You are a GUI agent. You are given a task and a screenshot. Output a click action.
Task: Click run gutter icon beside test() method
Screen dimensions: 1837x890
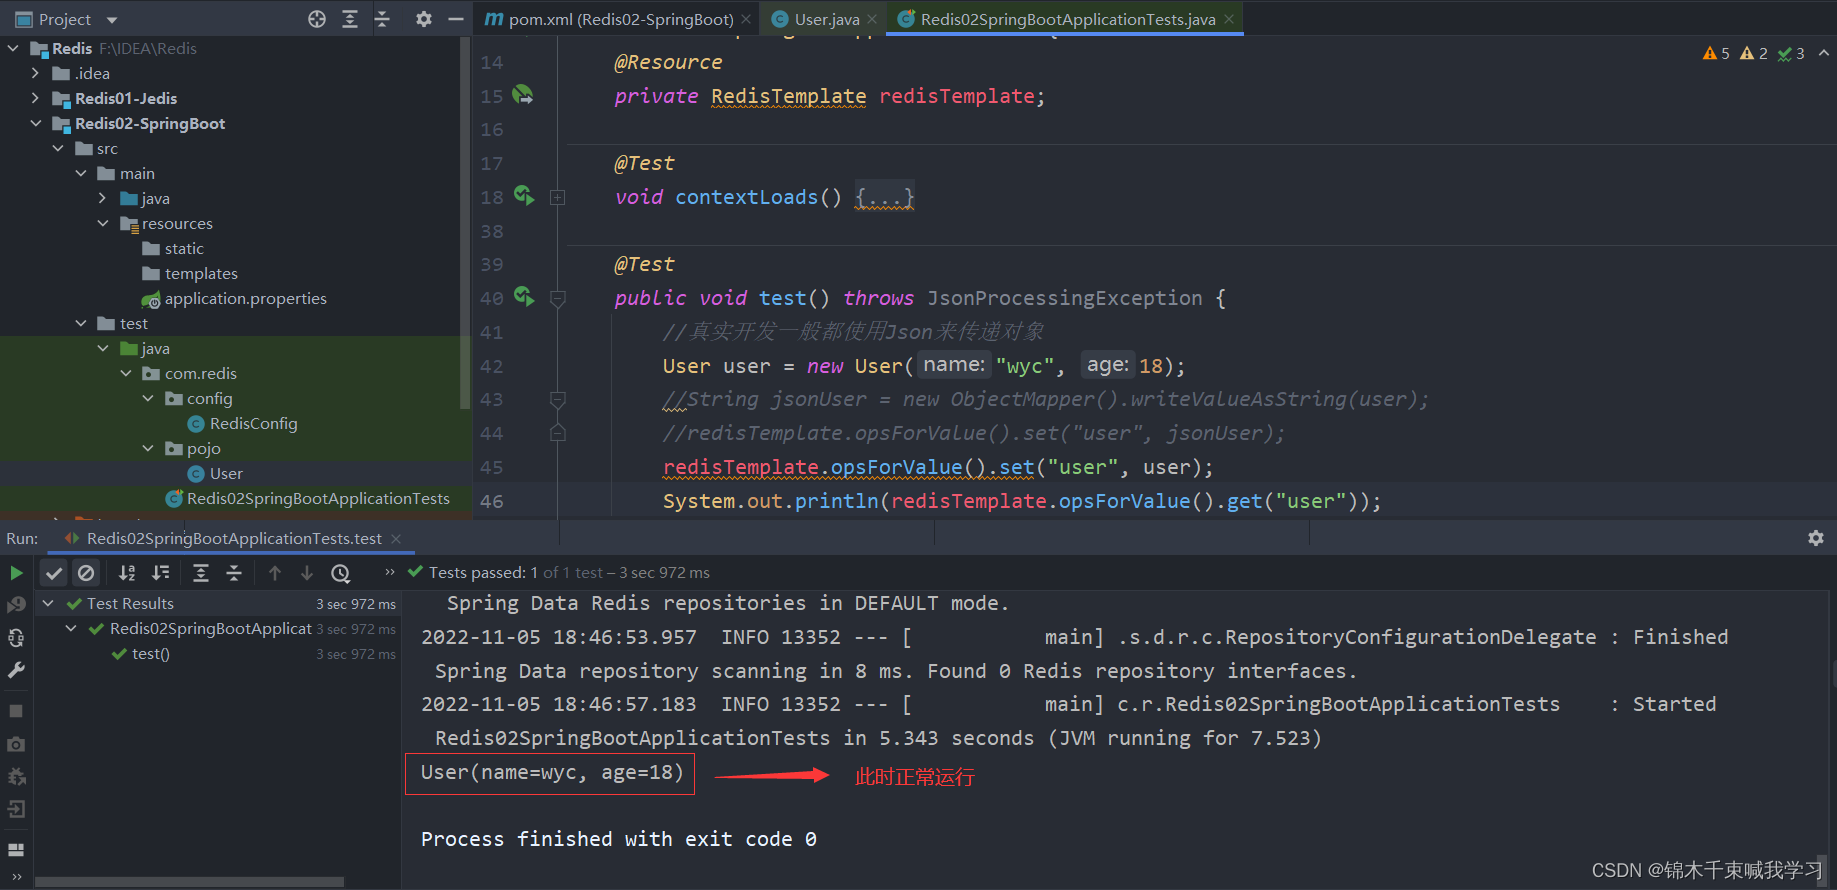(523, 296)
